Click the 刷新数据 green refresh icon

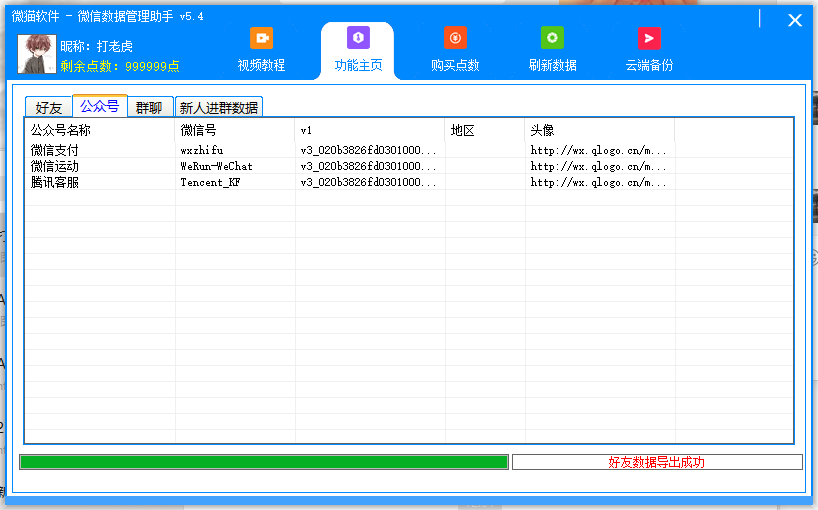[x=552, y=38]
